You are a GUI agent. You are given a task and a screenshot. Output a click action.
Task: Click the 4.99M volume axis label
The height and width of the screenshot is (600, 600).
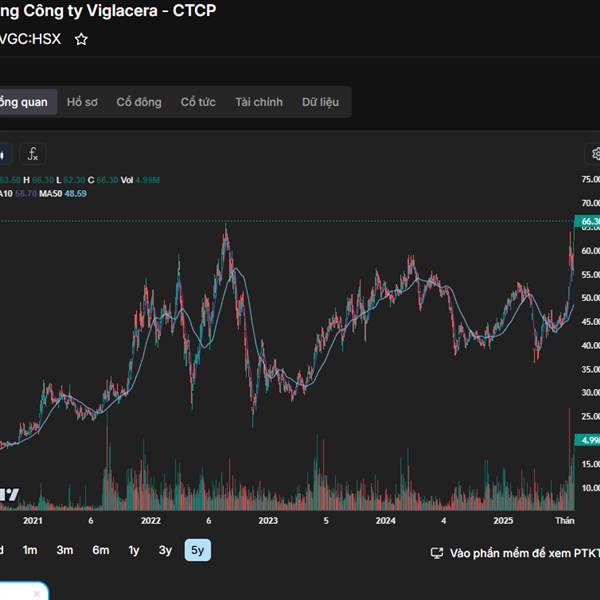[587, 440]
